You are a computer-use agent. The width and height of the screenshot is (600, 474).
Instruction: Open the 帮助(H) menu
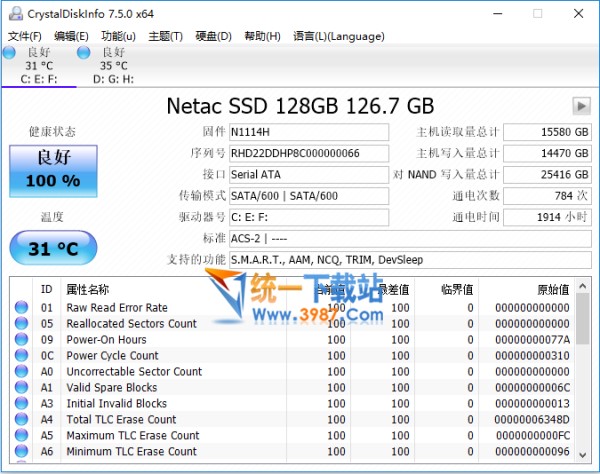(262, 36)
